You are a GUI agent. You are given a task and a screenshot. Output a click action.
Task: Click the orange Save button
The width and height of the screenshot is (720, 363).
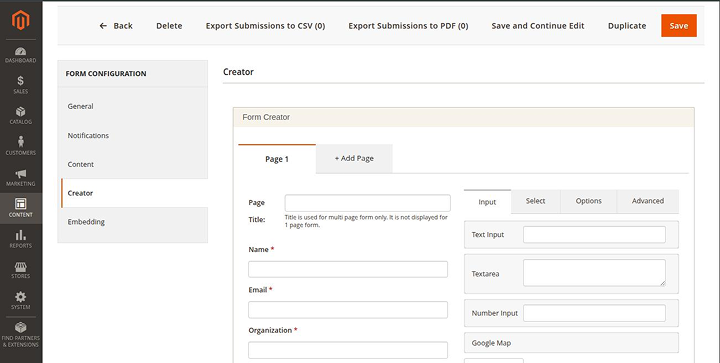pyautogui.click(x=679, y=26)
